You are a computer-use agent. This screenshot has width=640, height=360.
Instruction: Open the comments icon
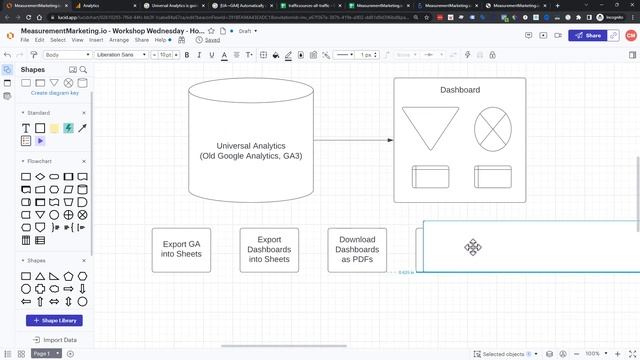point(529,36)
